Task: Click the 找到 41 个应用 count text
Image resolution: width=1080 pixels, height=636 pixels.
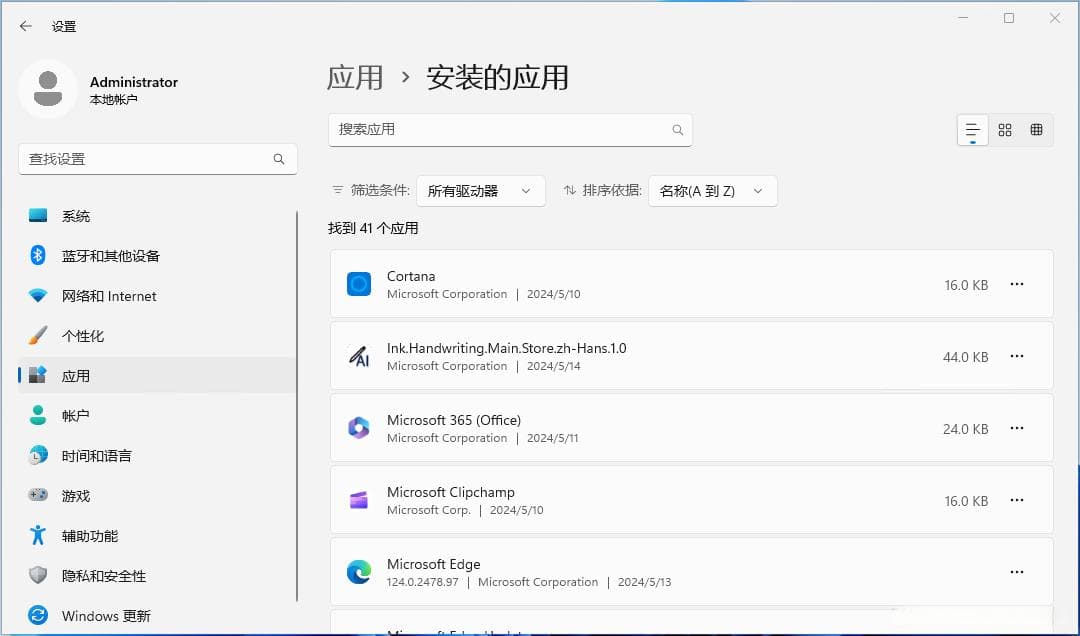Action: [x=373, y=228]
